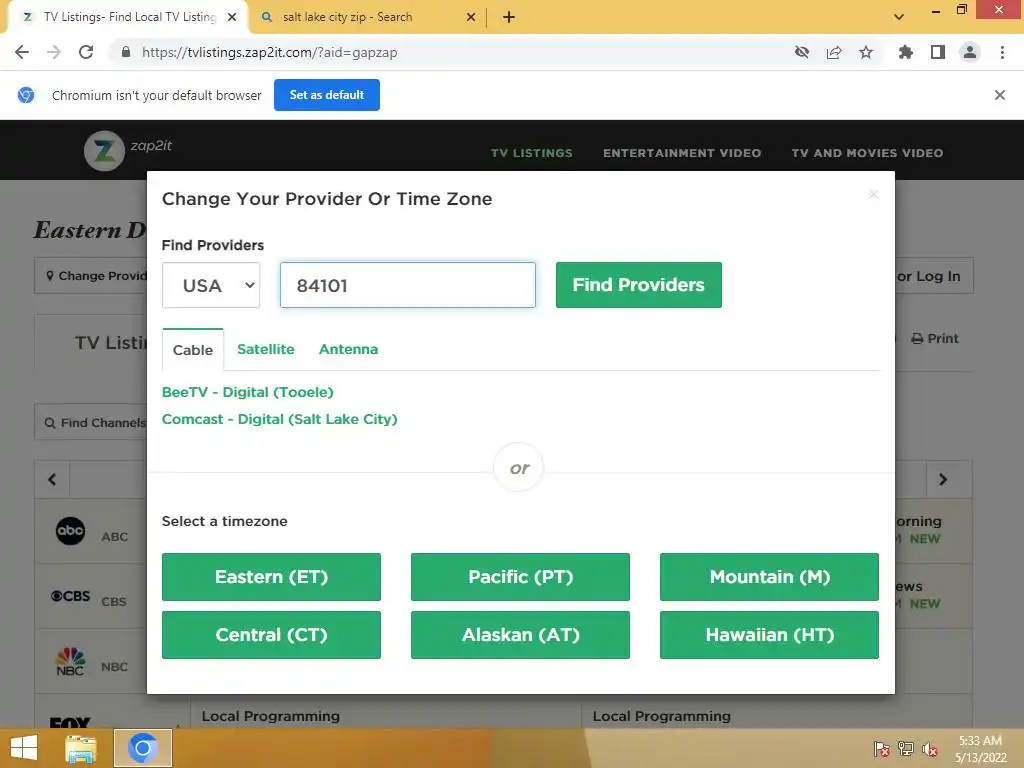1024x768 pixels.
Task: Click the previous arrow in listings grid
Action: tap(52, 479)
